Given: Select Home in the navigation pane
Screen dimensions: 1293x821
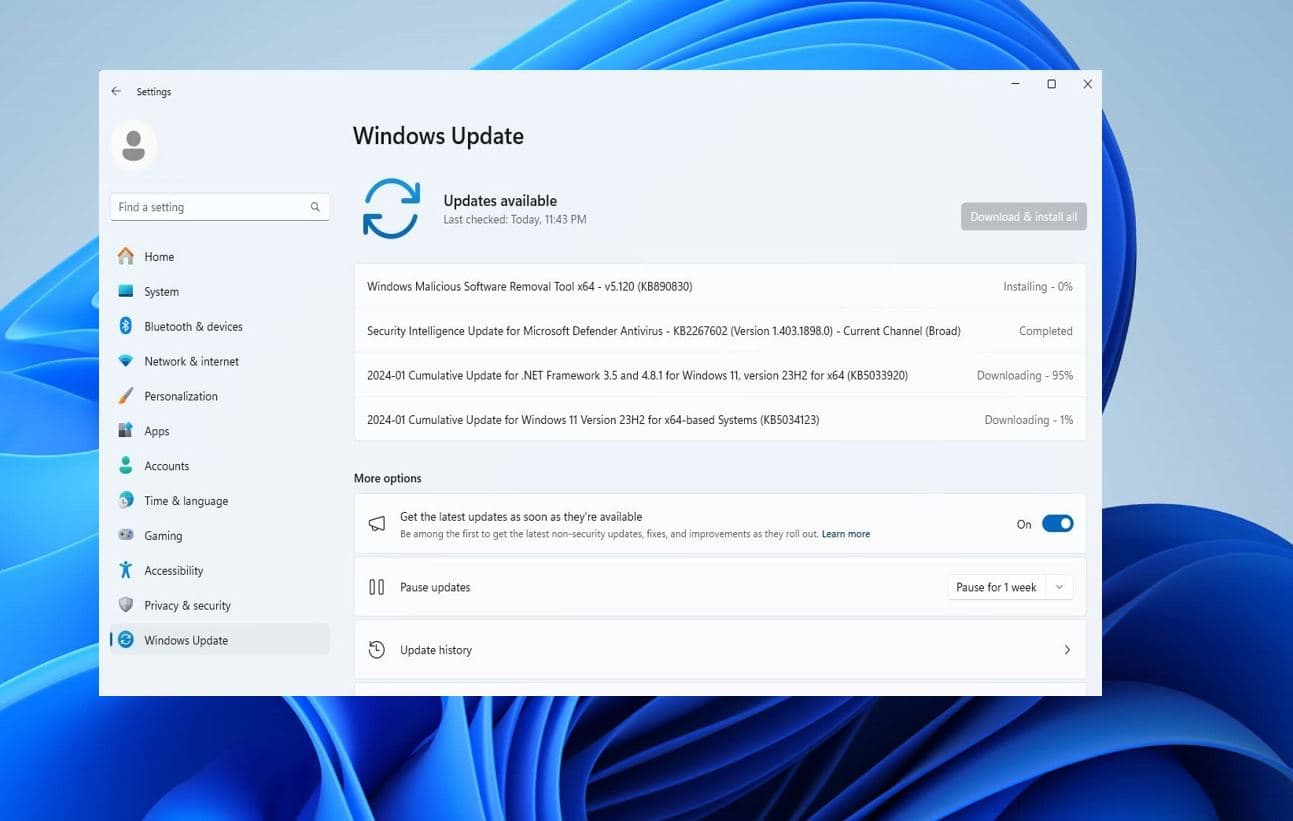Looking at the screenshot, I should pos(158,256).
